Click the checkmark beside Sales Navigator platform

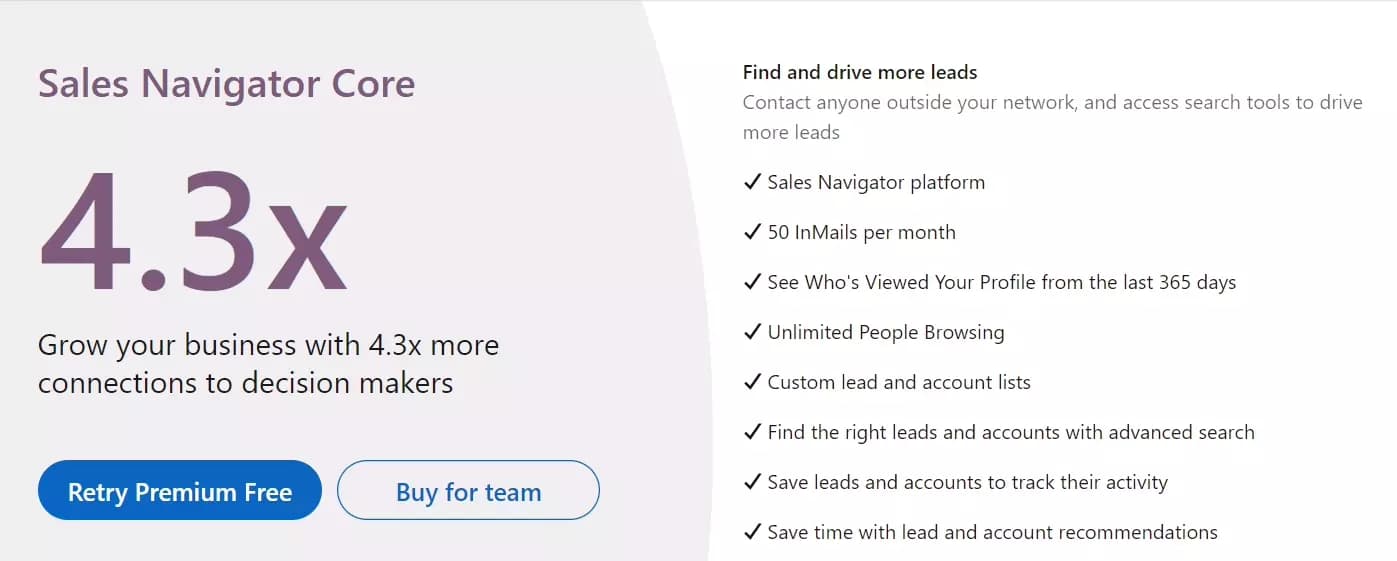[x=752, y=182]
